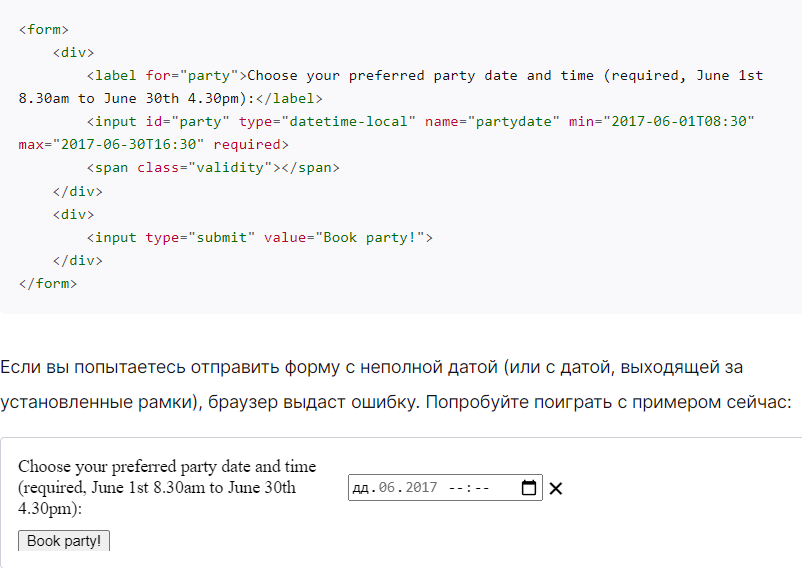Click the 'Book party!' value in code sample
This screenshot has width=802, height=568.
[x=370, y=238]
